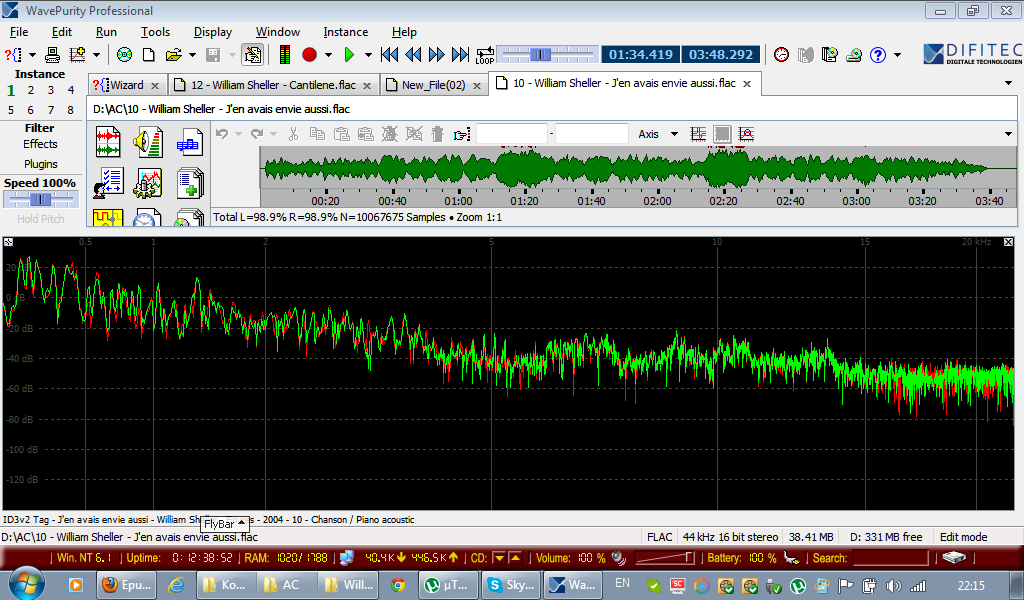Image resolution: width=1024 pixels, height=600 pixels.
Task: Start playback with the green Play button
Action: coord(349,54)
